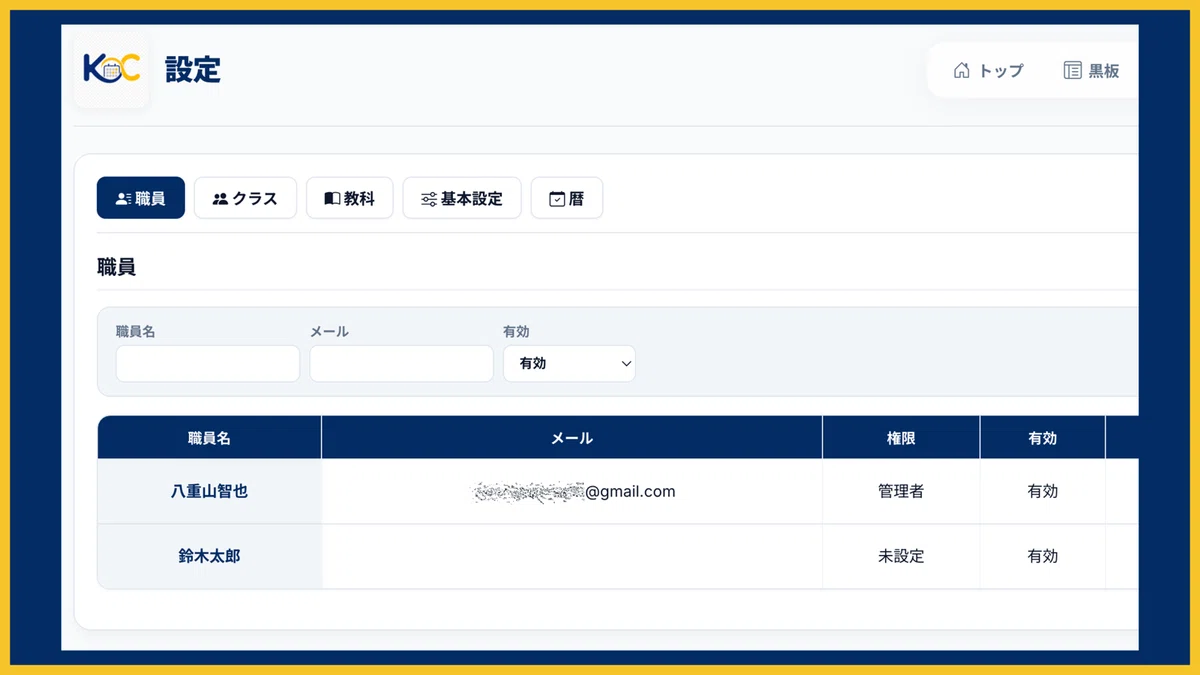Open the 暦 calendar tab
The height and width of the screenshot is (675, 1200).
567,198
